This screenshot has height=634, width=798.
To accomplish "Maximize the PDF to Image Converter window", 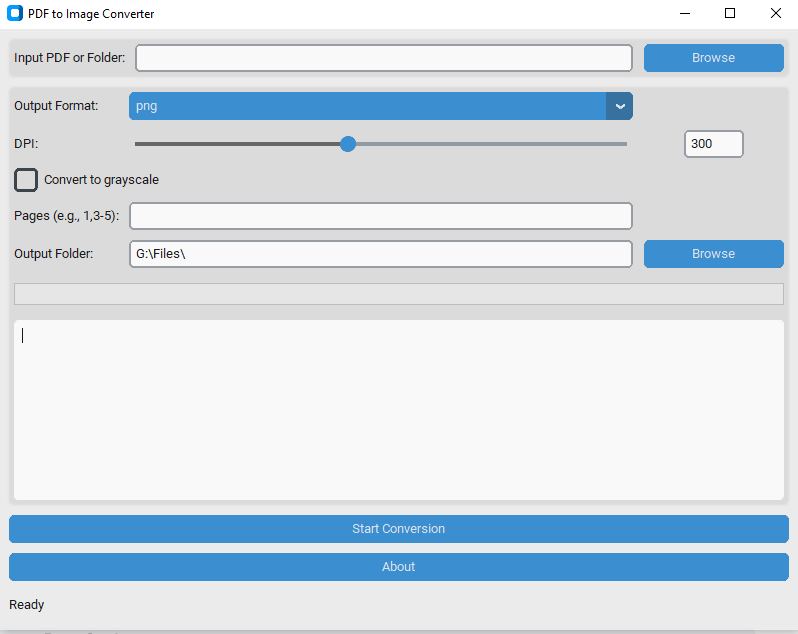I will pyautogui.click(x=730, y=13).
